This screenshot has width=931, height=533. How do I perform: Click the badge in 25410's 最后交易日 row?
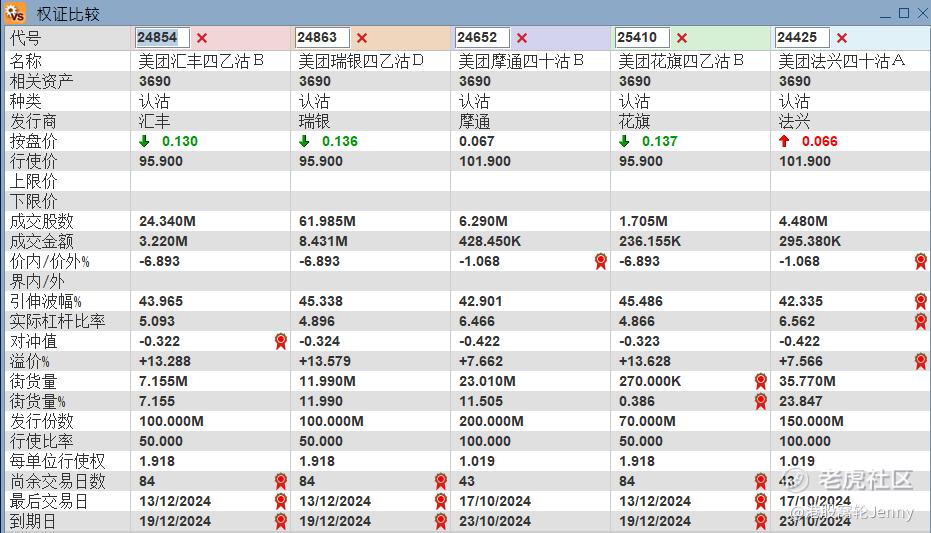pos(761,501)
